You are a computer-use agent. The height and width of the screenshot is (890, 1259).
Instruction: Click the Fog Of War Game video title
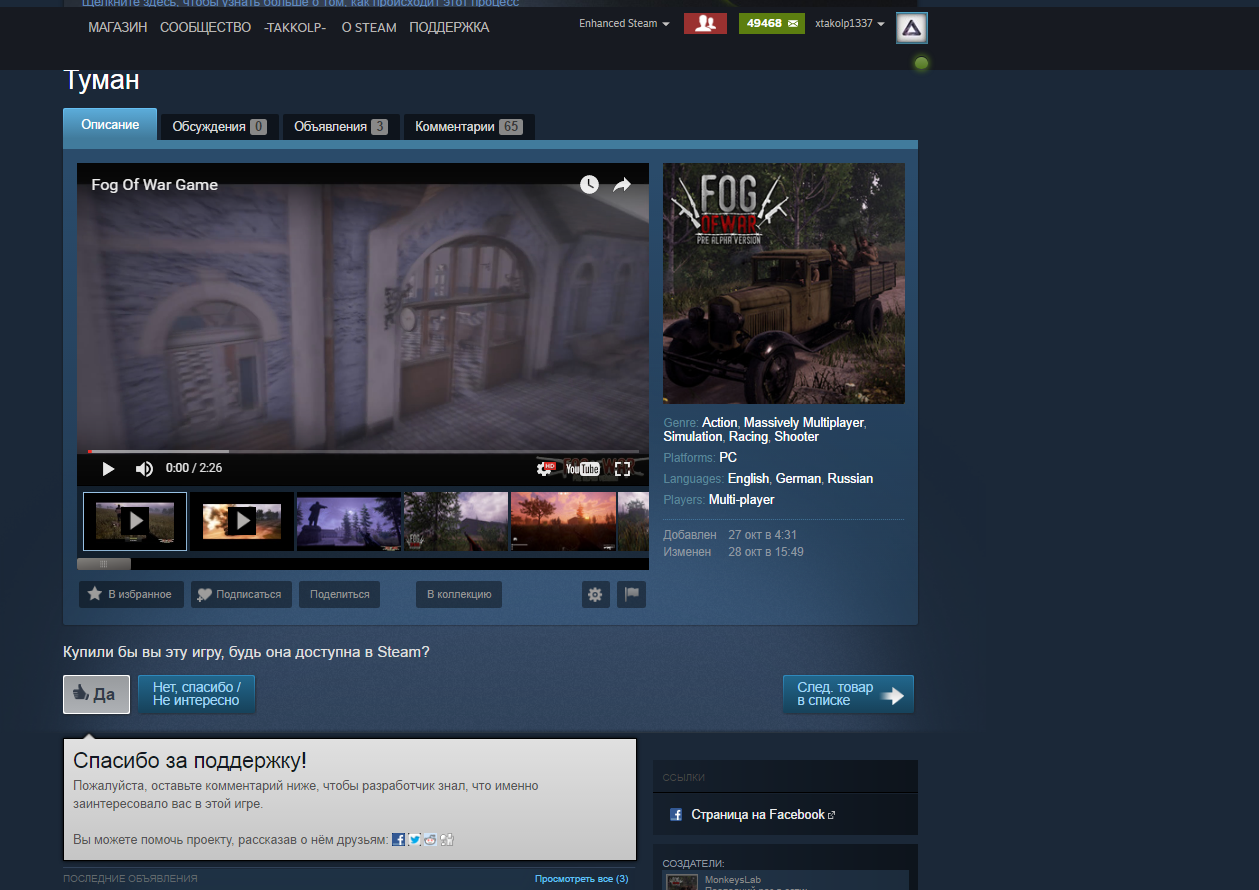coord(155,185)
